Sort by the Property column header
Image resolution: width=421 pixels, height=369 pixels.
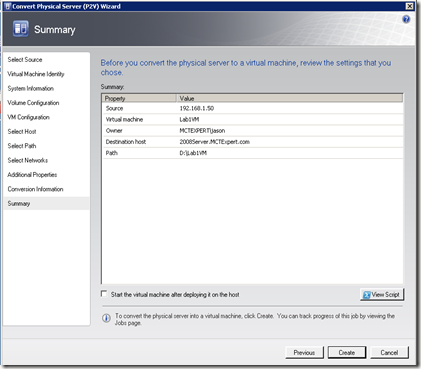pos(139,98)
